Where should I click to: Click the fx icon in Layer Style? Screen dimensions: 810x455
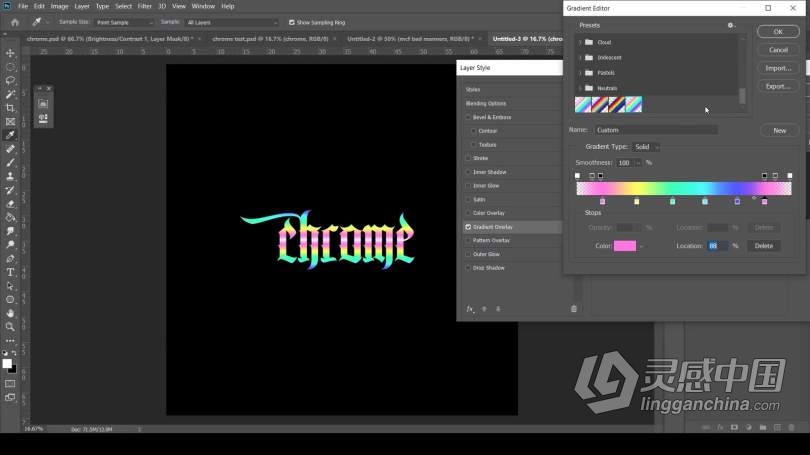469,309
